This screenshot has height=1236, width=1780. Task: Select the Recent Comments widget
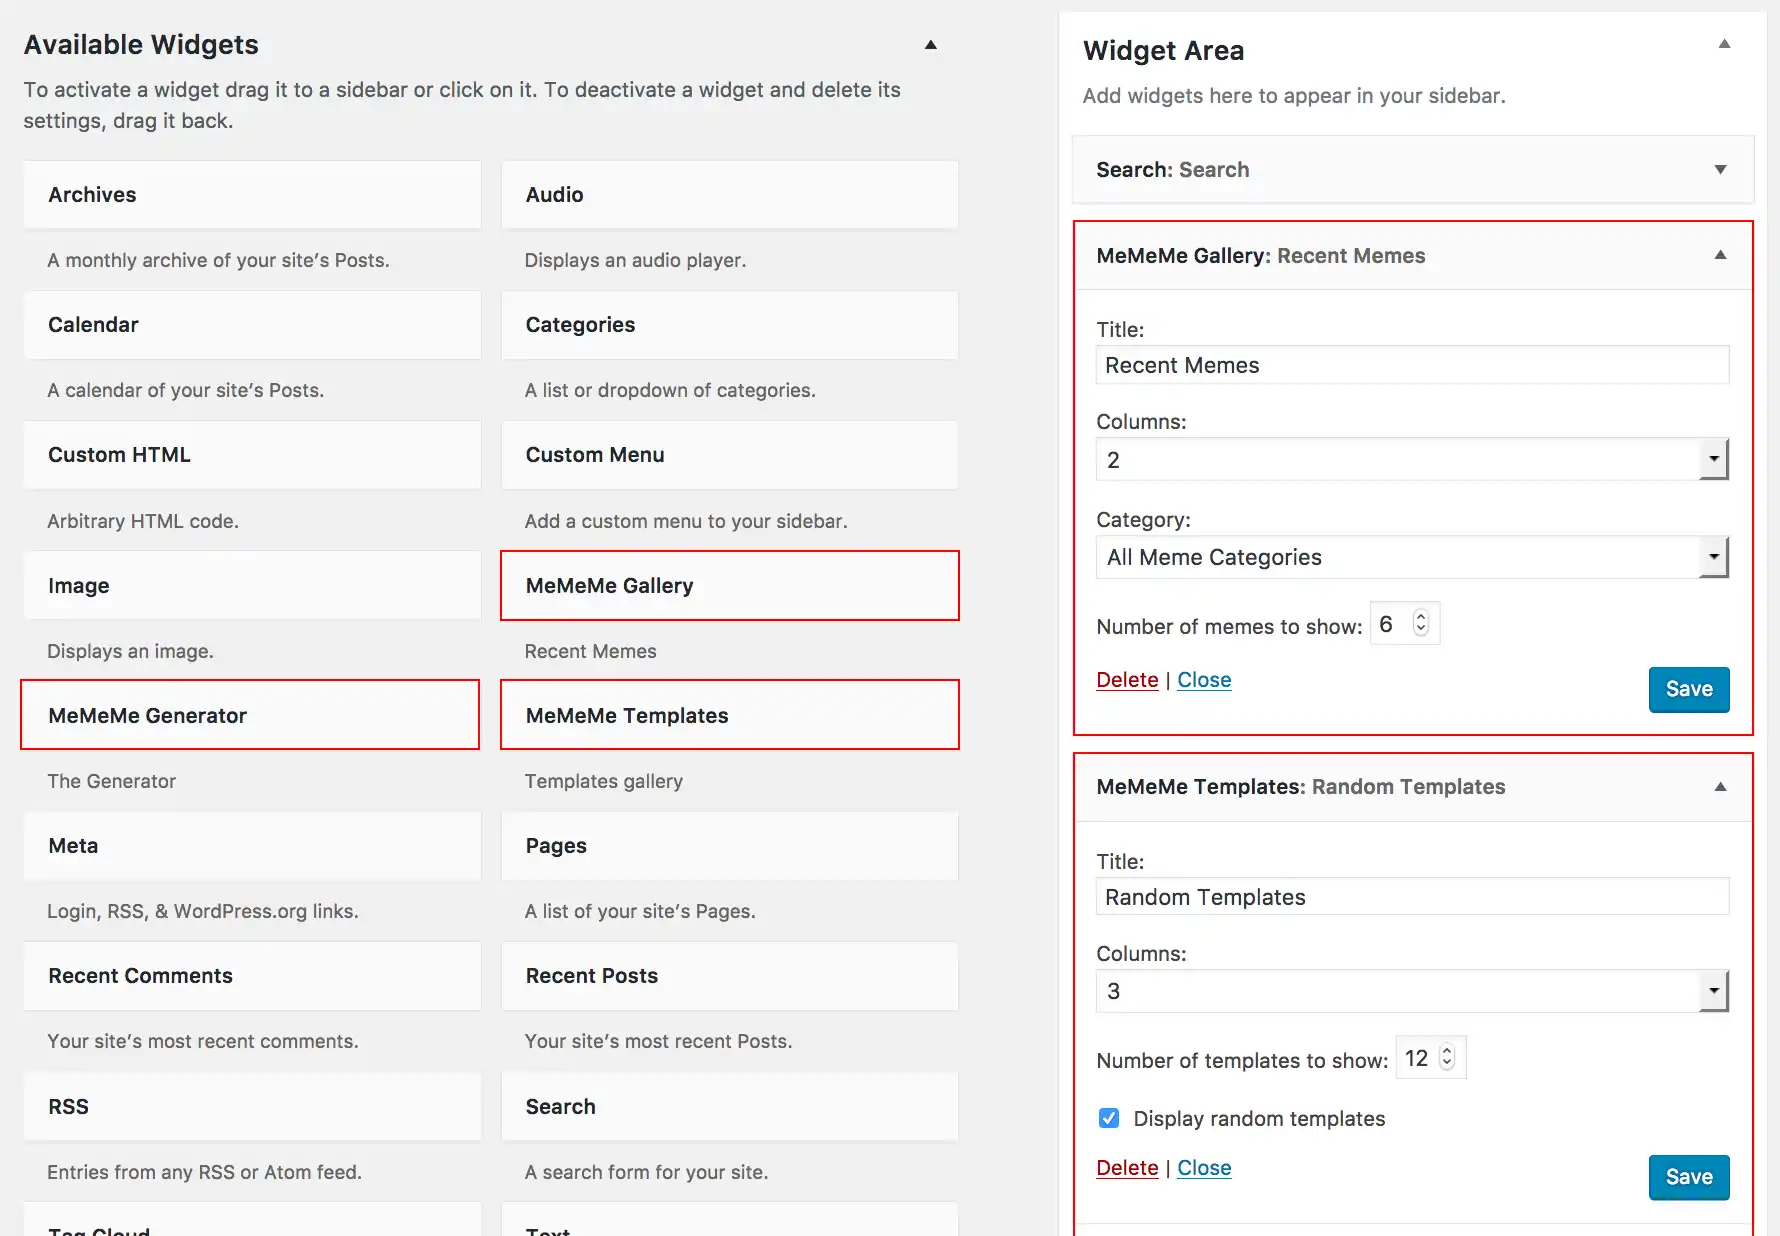tap(251, 976)
